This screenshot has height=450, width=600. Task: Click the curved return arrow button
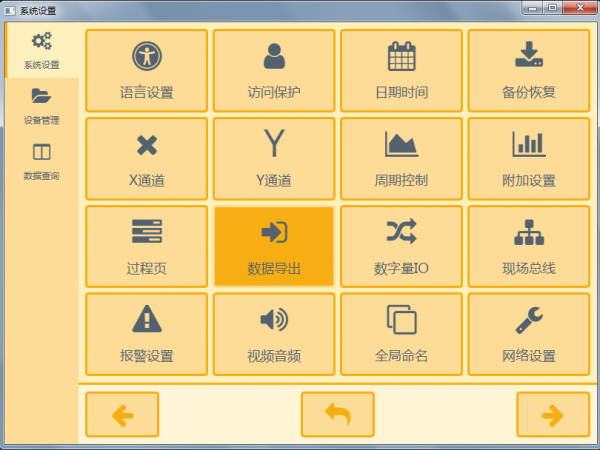[x=338, y=414]
